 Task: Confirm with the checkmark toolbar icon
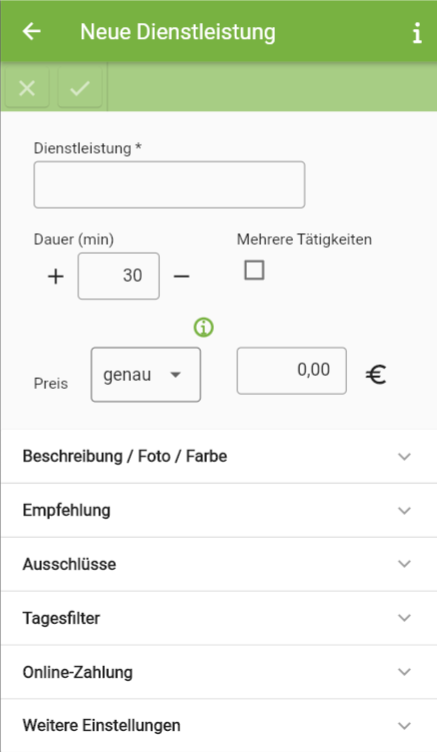(80, 88)
